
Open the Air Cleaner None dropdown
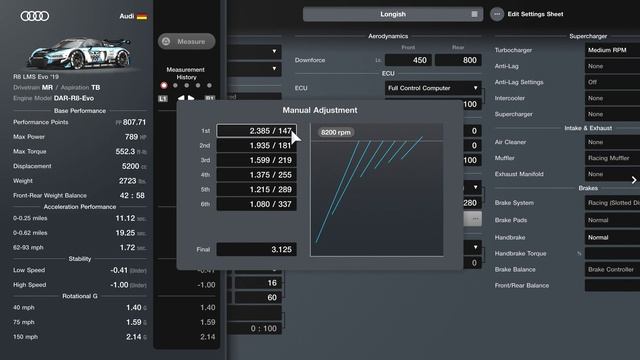[612, 142]
